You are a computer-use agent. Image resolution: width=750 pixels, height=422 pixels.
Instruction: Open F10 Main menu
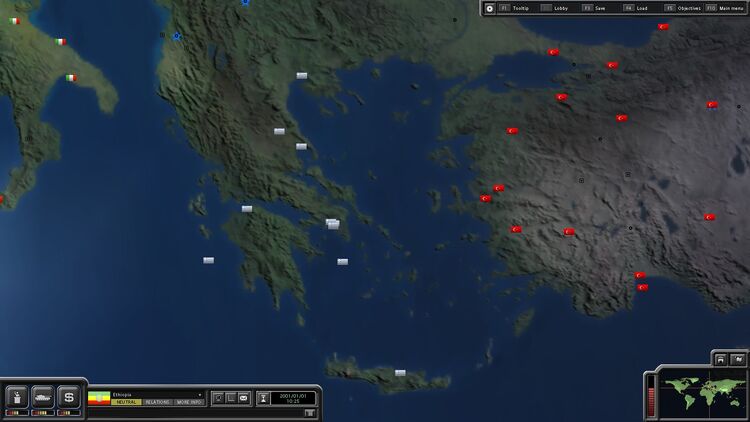coord(725,8)
